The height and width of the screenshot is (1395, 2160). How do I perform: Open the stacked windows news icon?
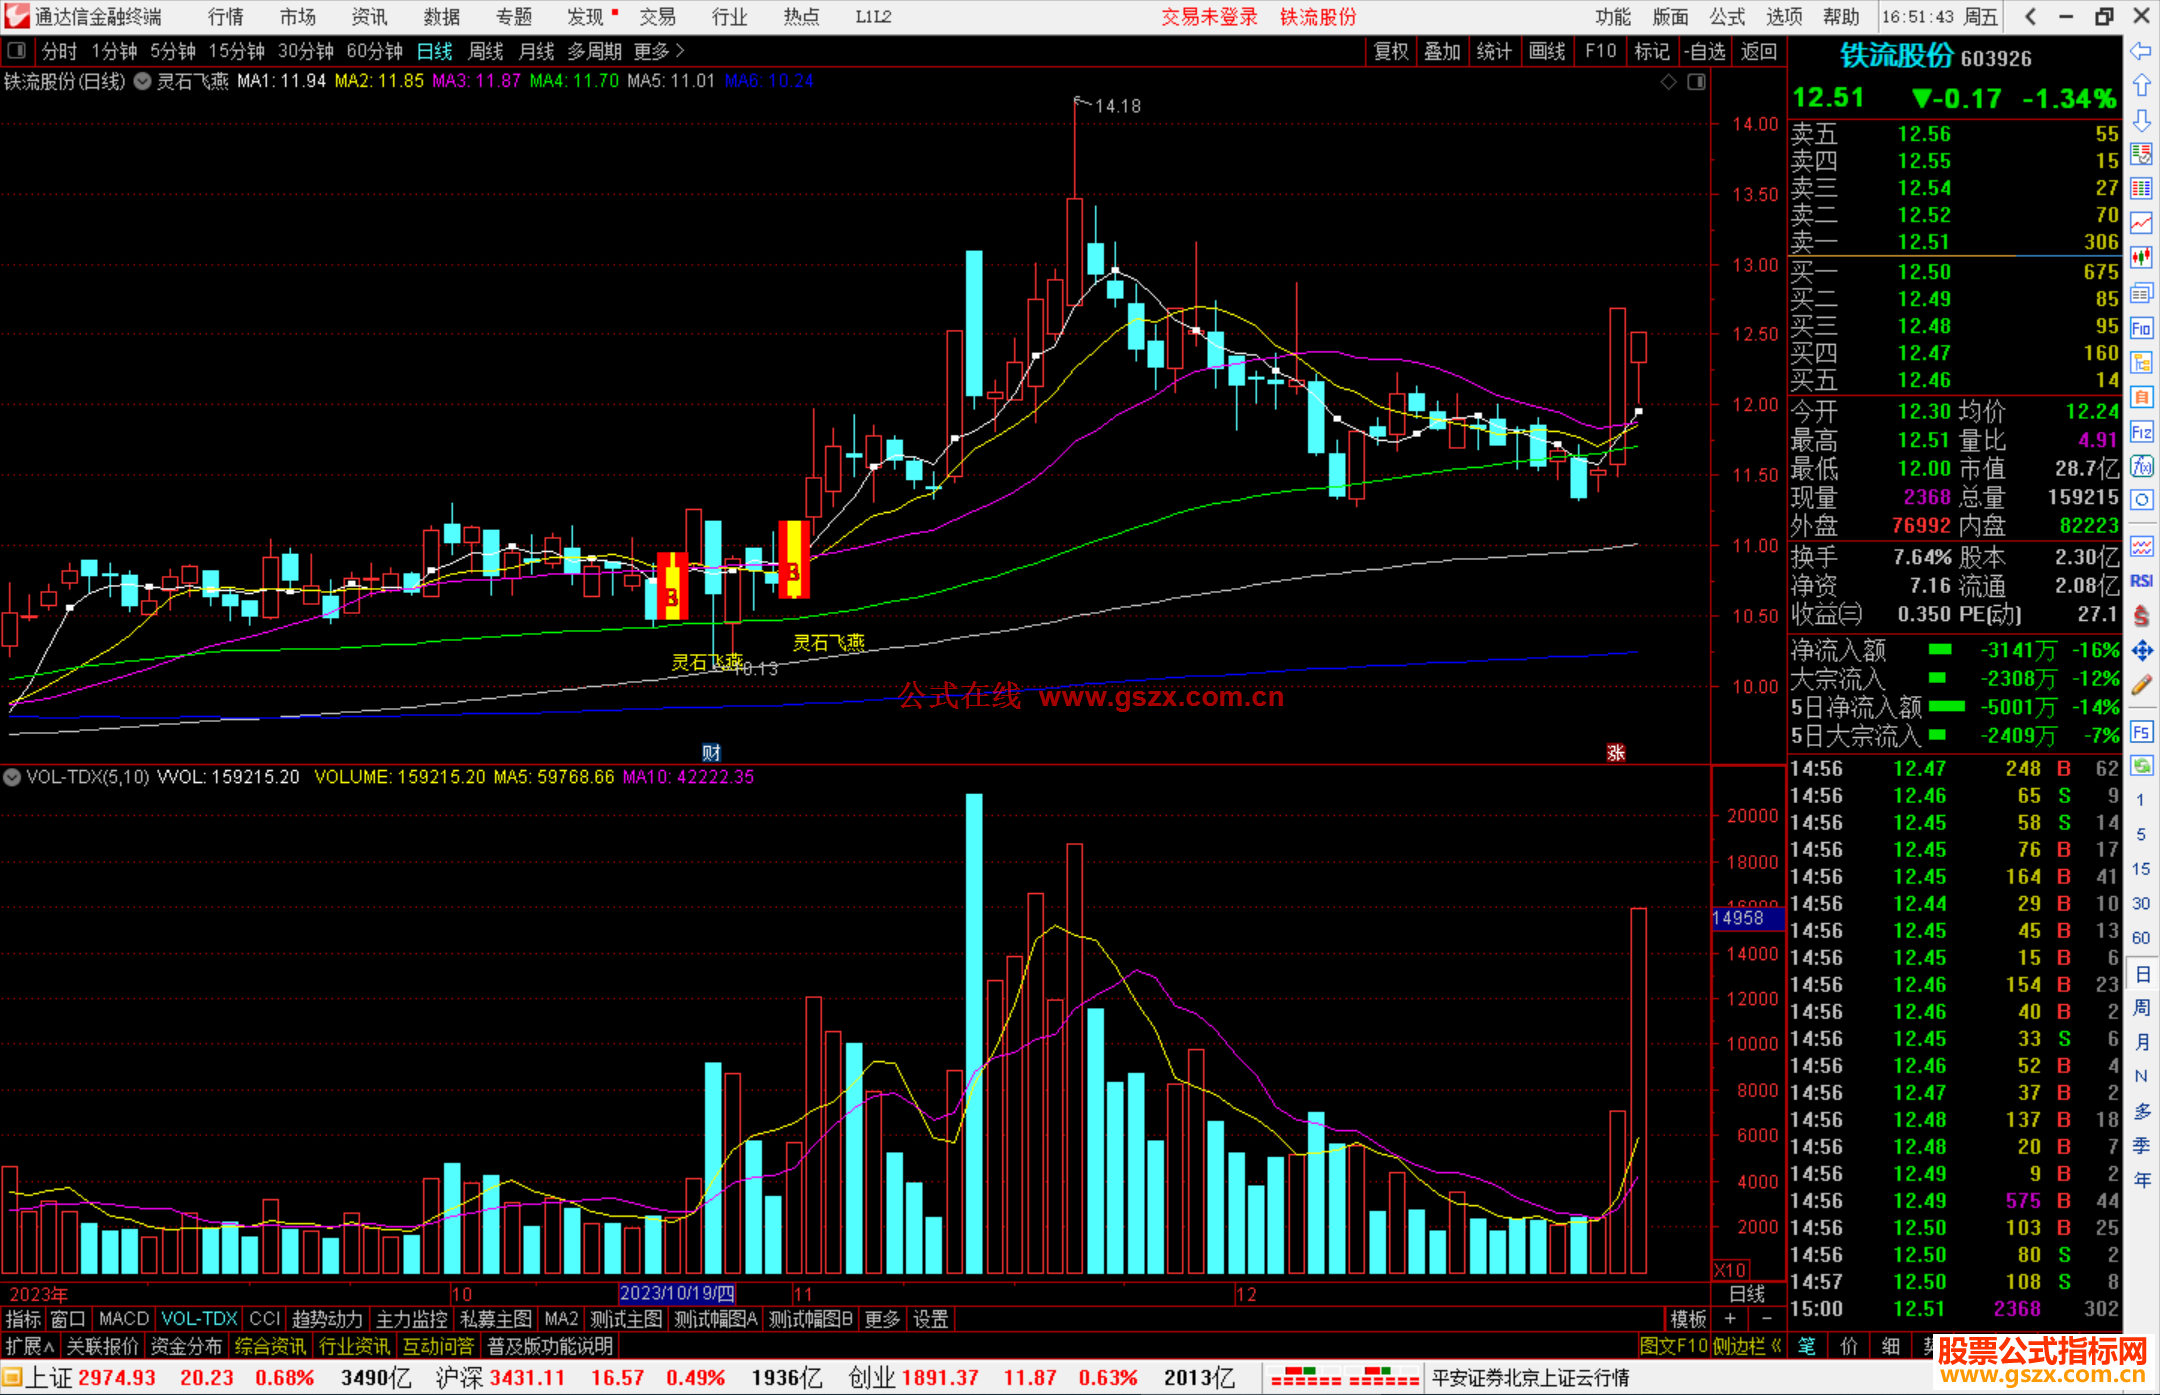pyautogui.click(x=2141, y=293)
